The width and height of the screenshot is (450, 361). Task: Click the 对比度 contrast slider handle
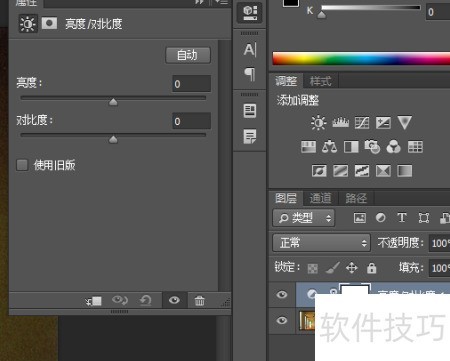pos(113,139)
